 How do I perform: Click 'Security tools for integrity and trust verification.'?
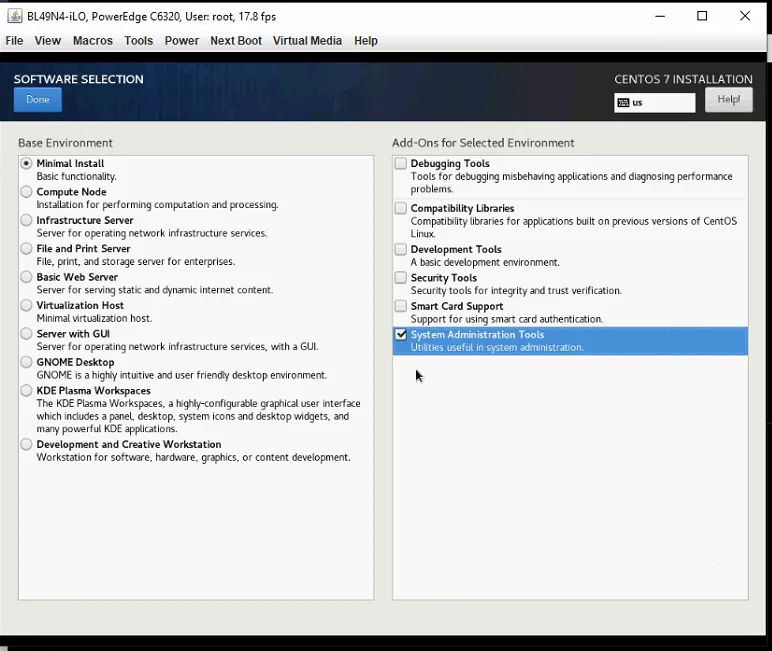coord(516,291)
